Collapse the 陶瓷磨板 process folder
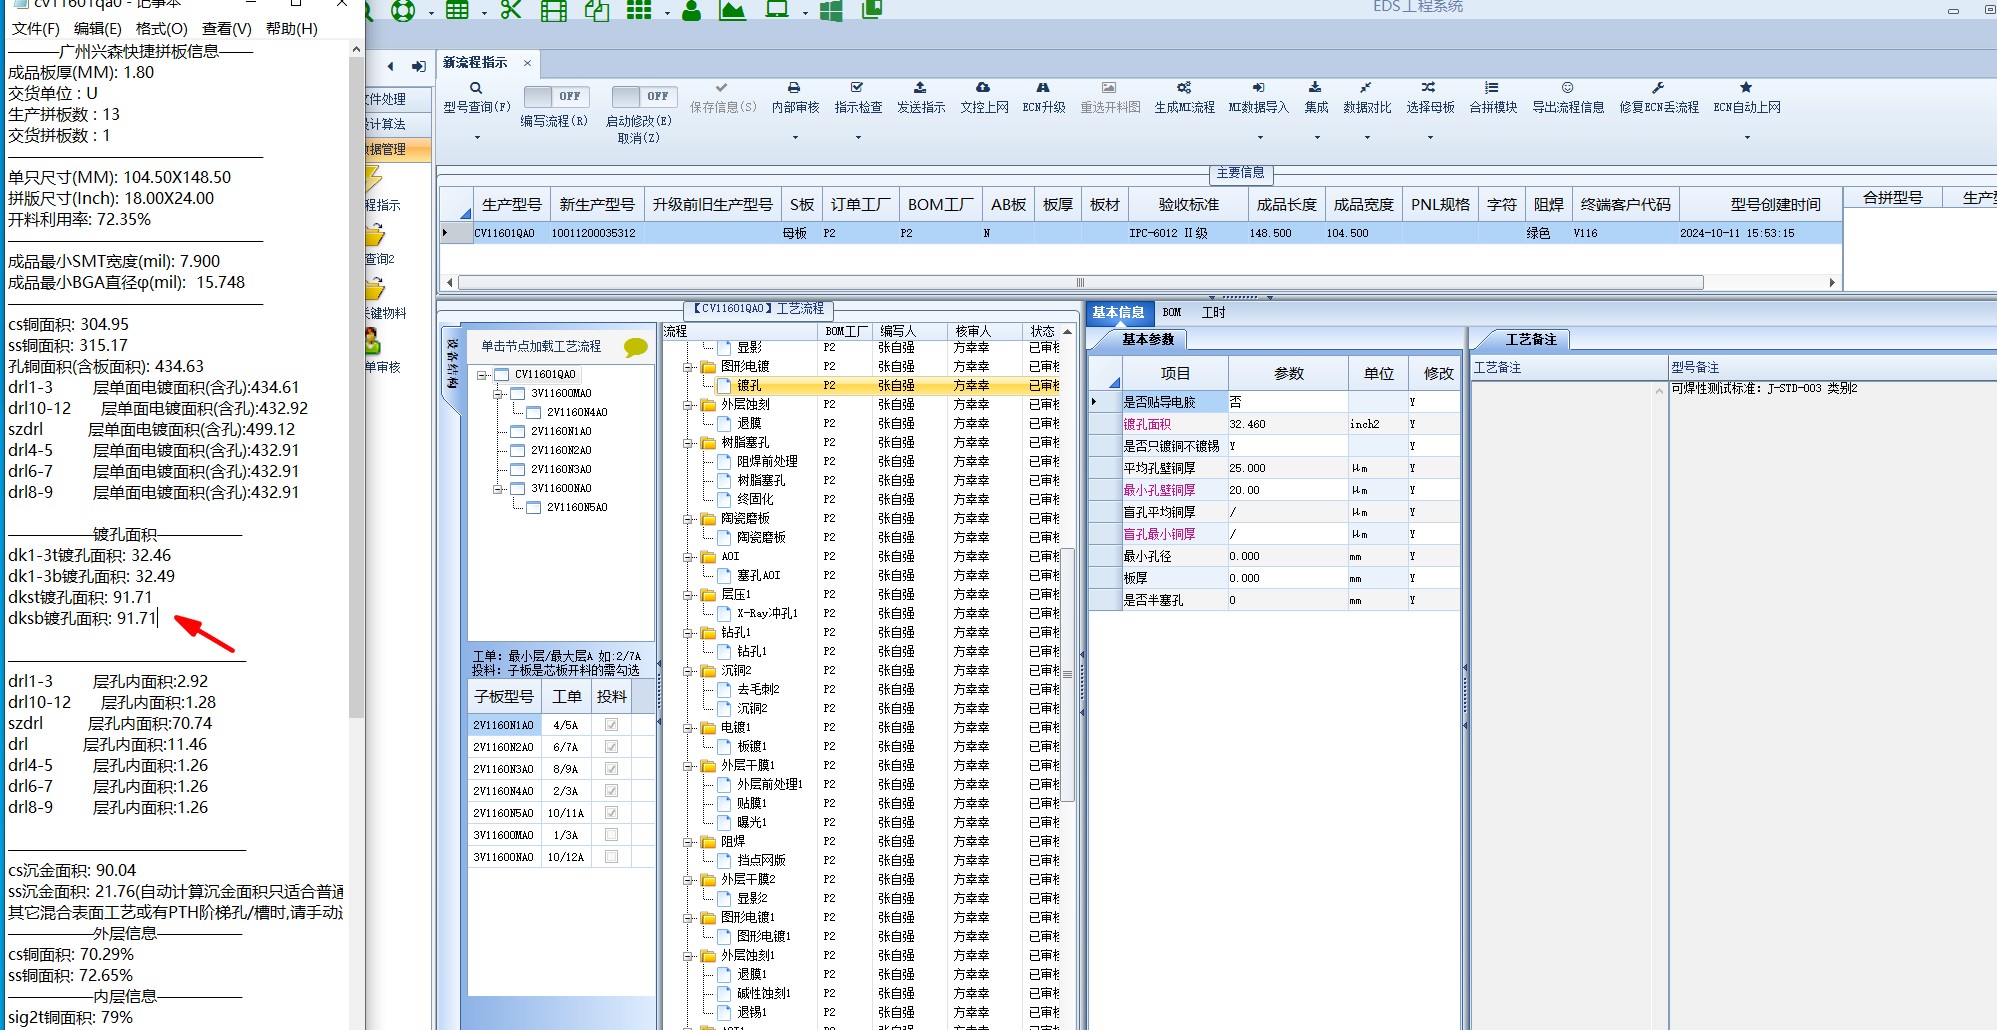1997x1030 pixels. coord(688,519)
